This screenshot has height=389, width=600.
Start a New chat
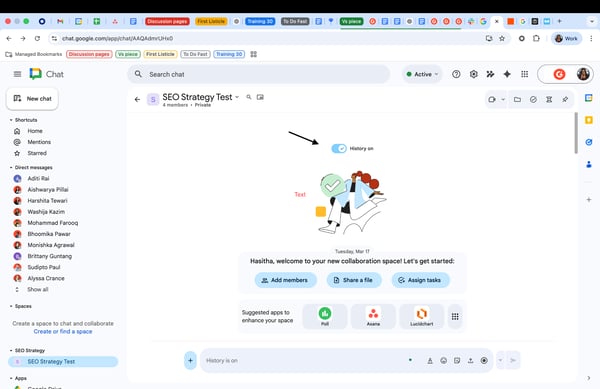32,99
